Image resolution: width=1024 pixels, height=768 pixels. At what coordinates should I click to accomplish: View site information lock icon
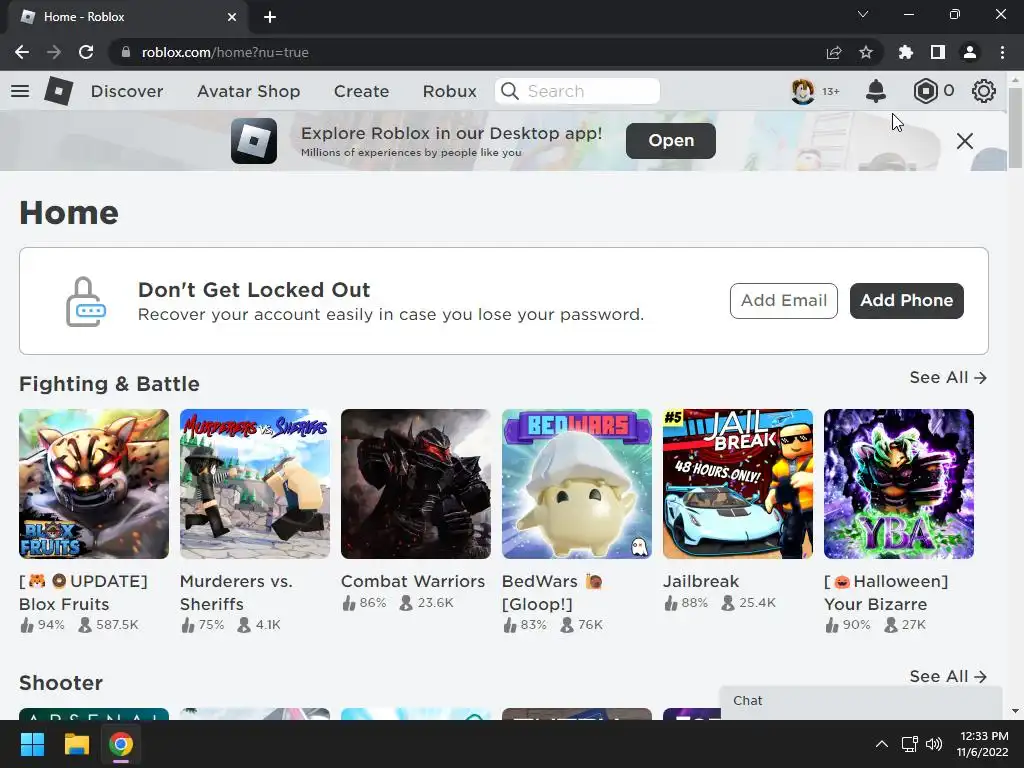click(126, 52)
